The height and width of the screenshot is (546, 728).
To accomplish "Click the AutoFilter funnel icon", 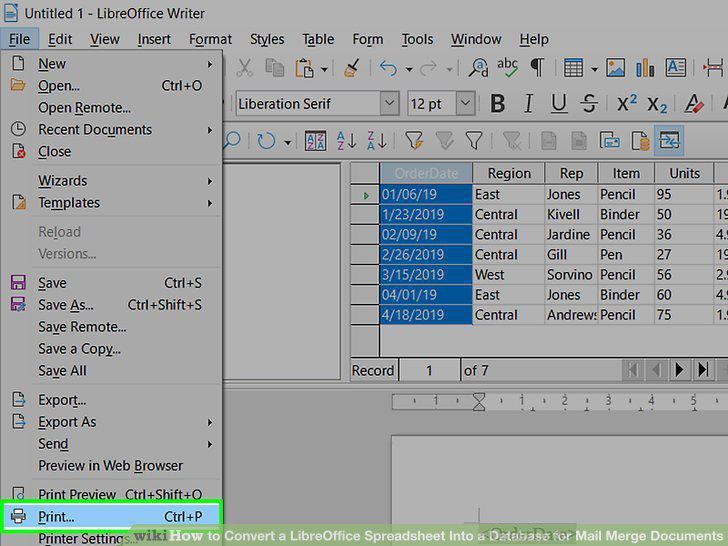I will click(414, 141).
